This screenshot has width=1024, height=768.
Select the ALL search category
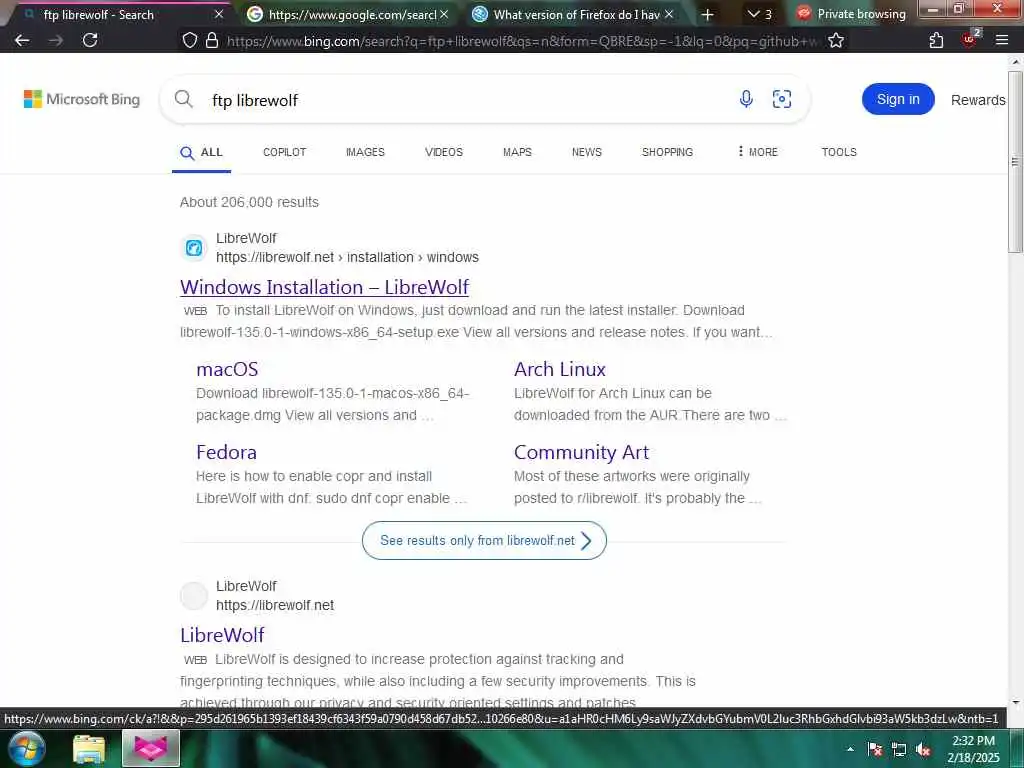coord(202,152)
